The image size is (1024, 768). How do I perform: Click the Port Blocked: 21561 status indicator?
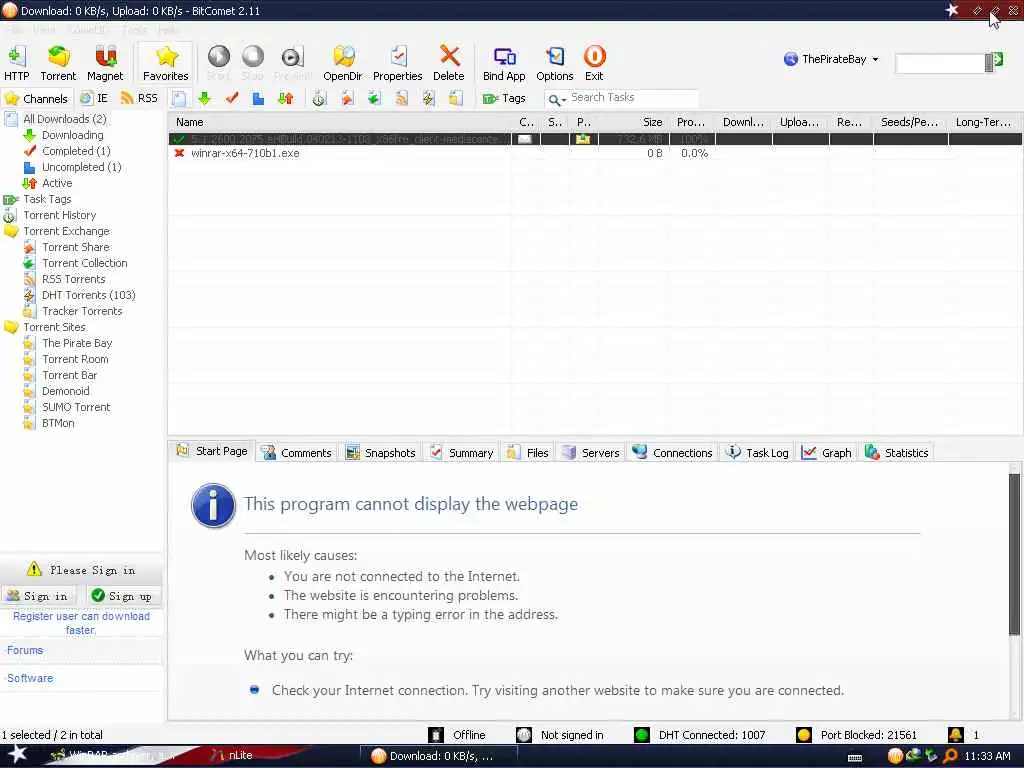[x=857, y=735]
